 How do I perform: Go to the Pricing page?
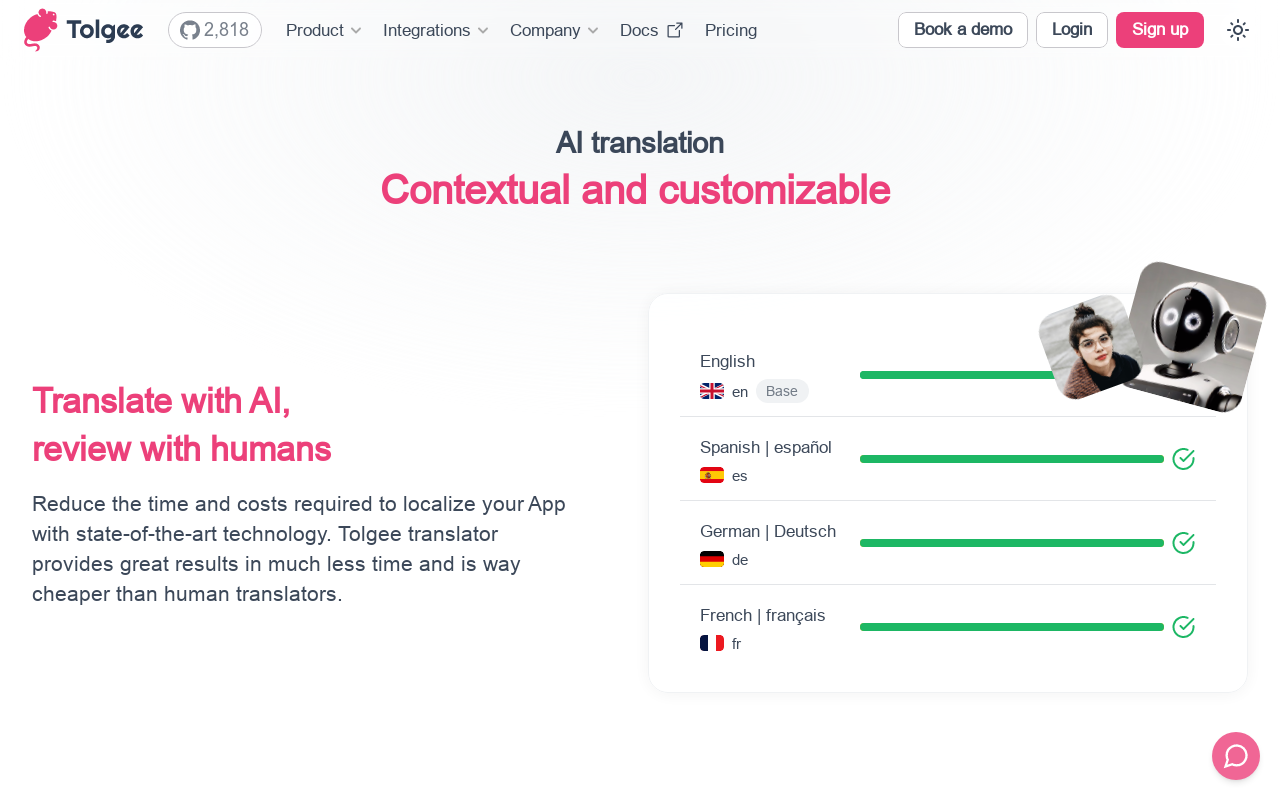click(x=731, y=30)
